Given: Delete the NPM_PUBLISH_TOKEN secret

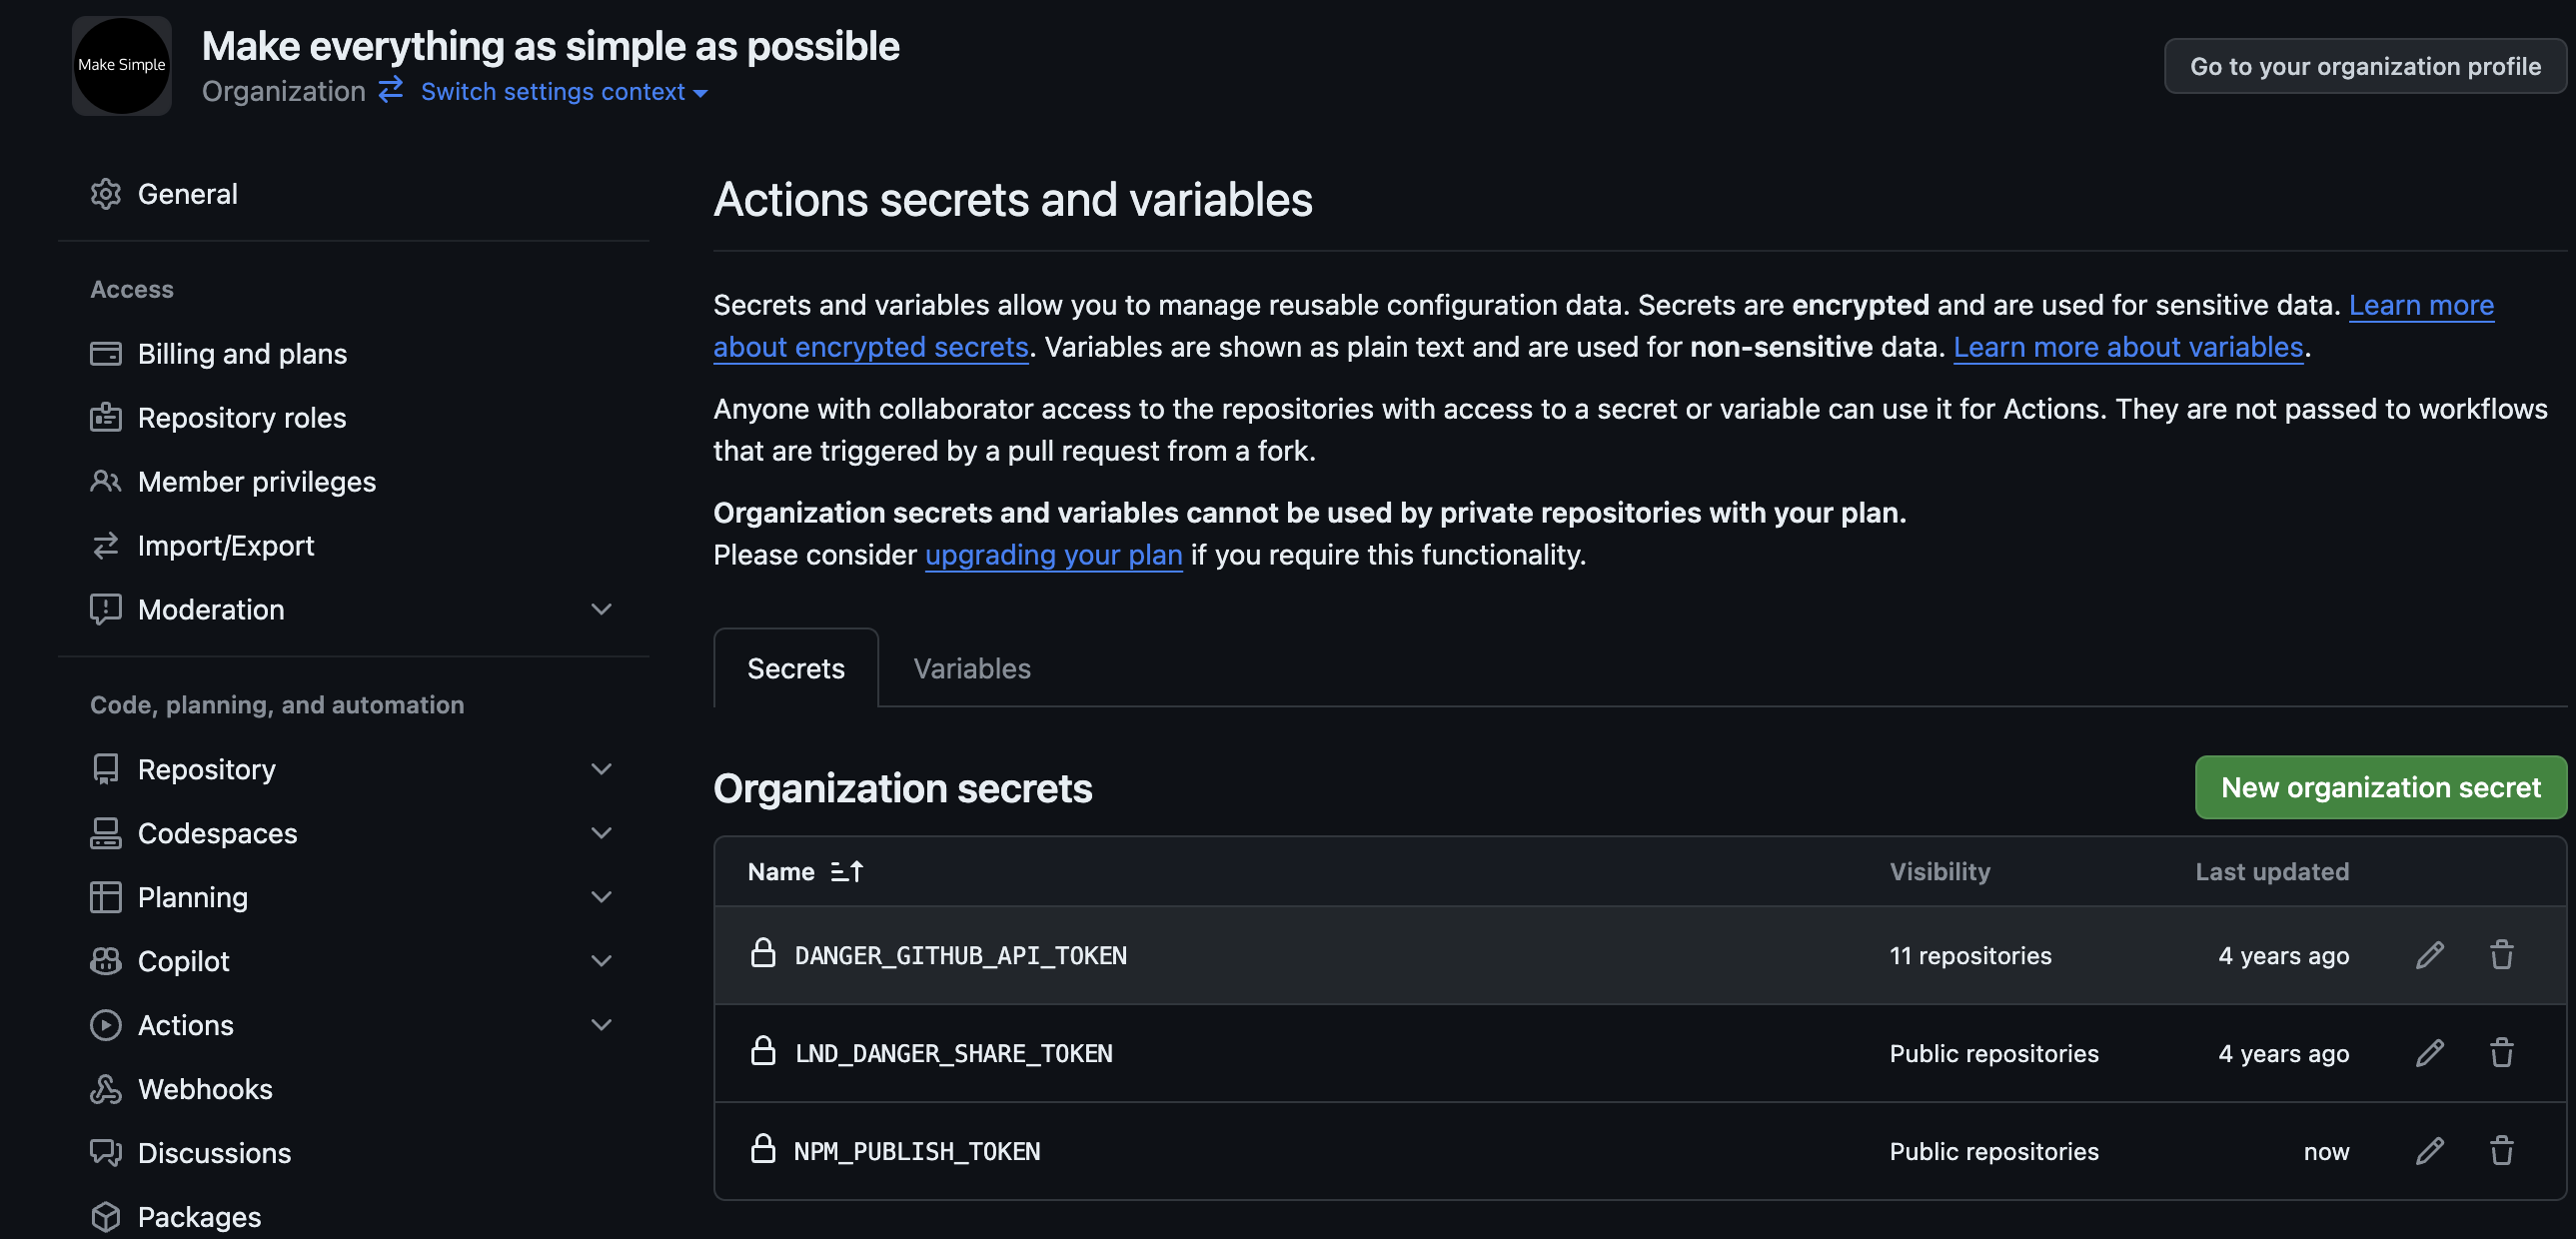Looking at the screenshot, I should (2501, 1151).
